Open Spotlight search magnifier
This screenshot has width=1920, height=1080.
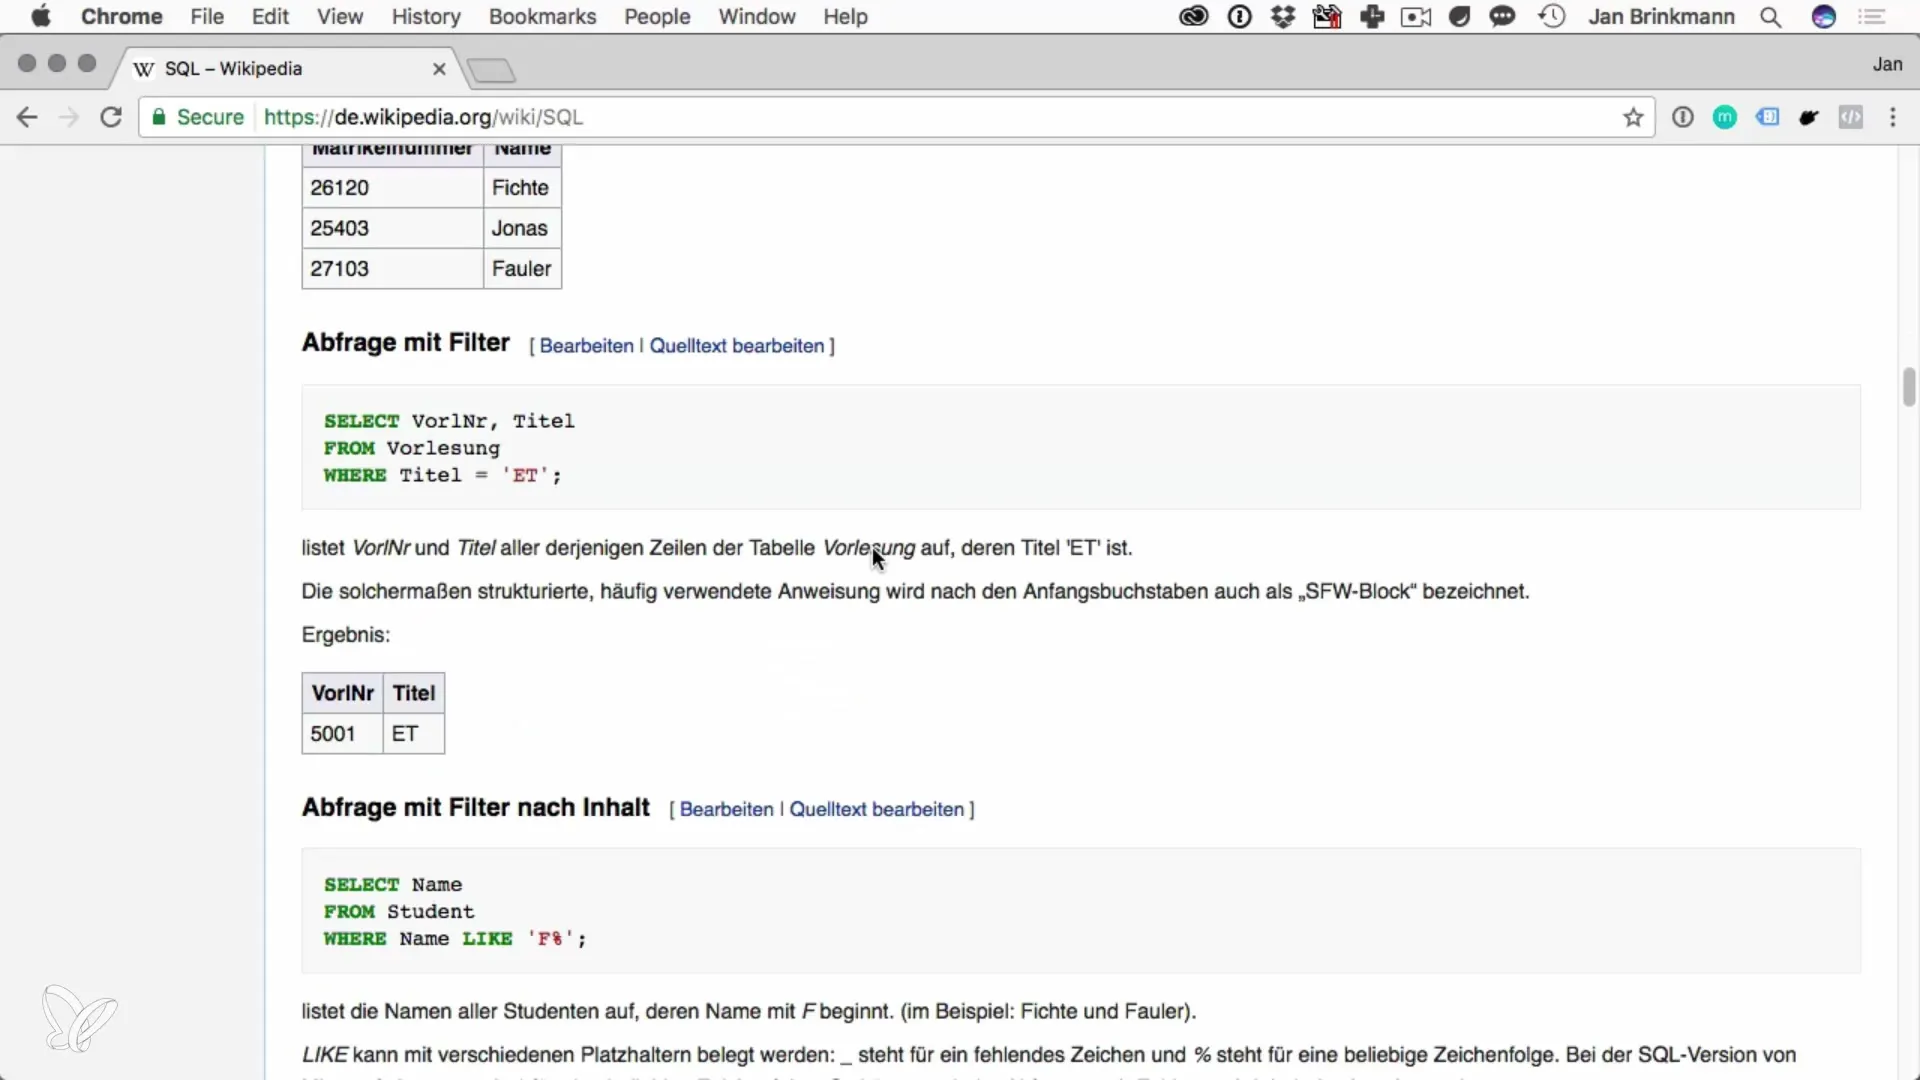(1770, 17)
